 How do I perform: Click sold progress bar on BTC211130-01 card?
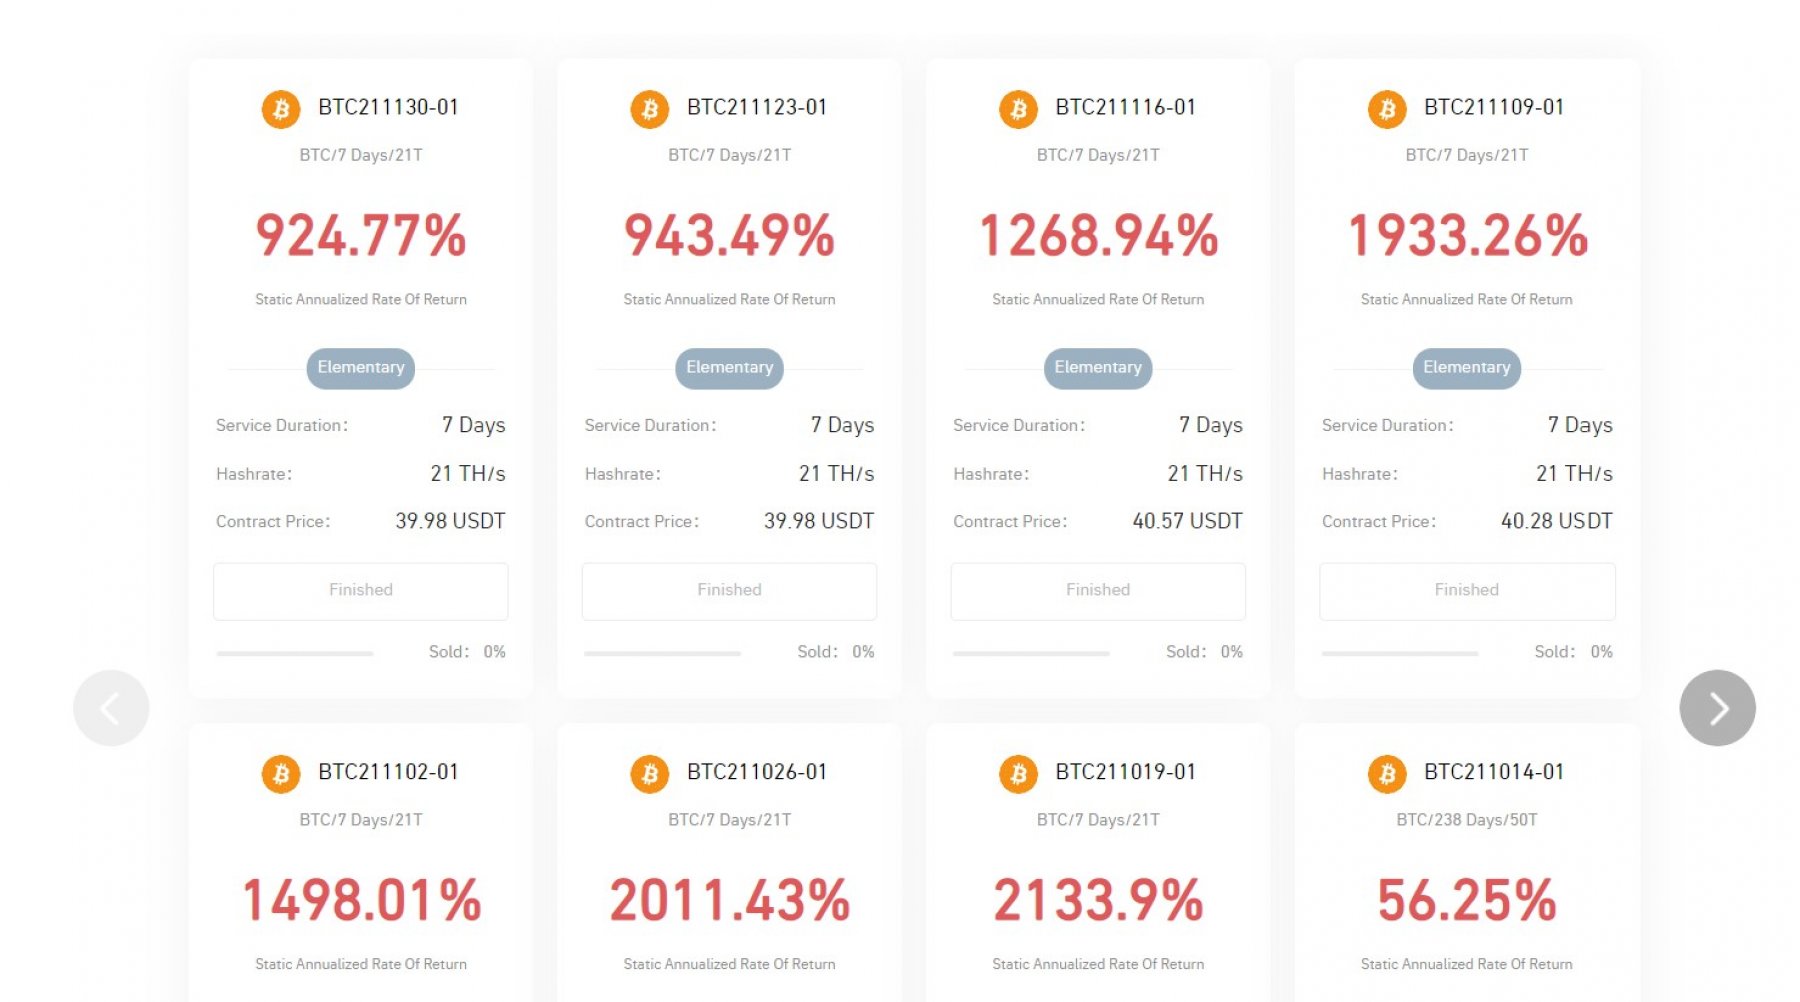coord(295,653)
